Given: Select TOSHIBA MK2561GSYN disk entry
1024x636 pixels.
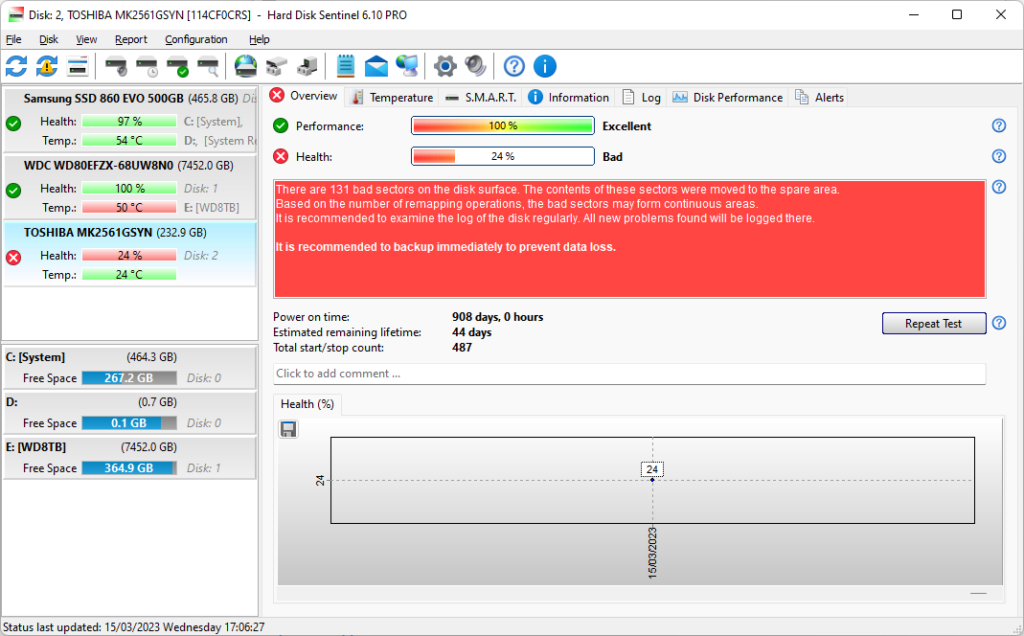Looking at the screenshot, I should pos(130,254).
